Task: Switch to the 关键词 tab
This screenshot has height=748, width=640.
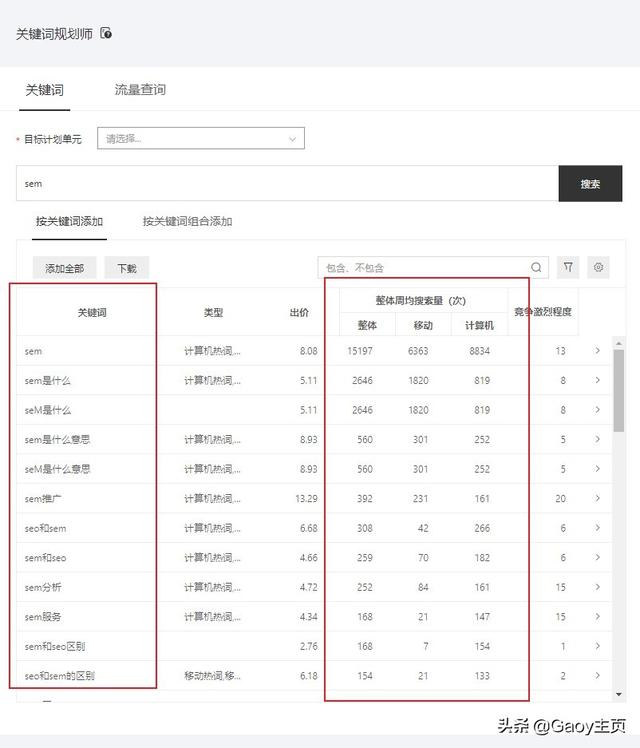Action: pyautogui.click(x=44, y=90)
